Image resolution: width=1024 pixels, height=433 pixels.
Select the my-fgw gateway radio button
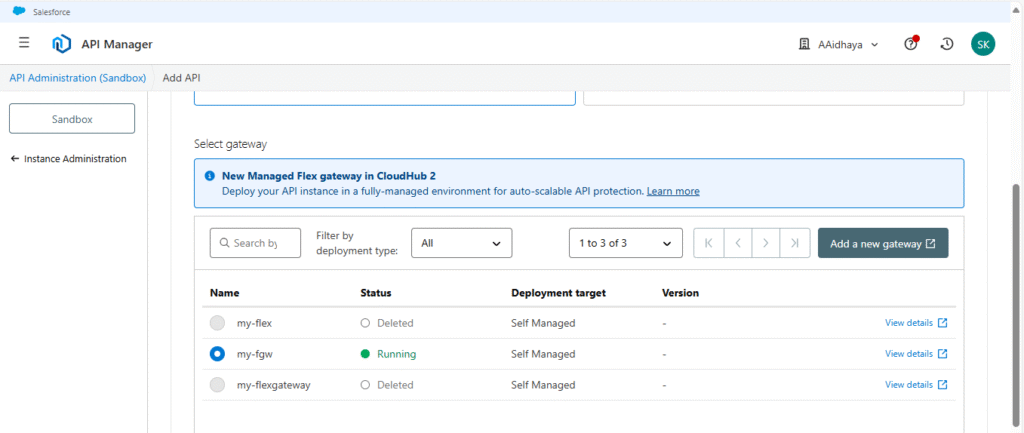pyautogui.click(x=217, y=353)
